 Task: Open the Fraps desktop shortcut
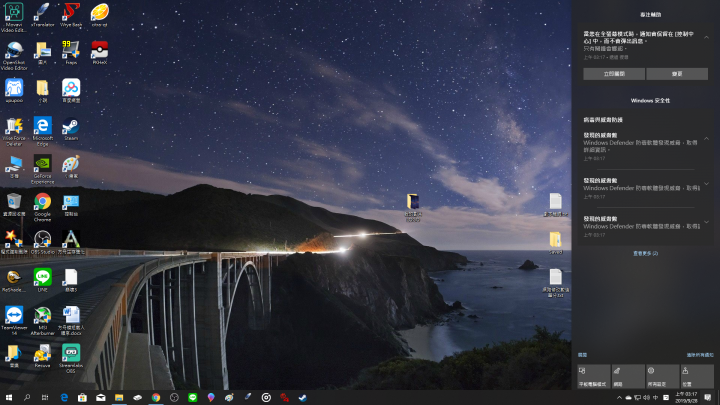(x=71, y=52)
